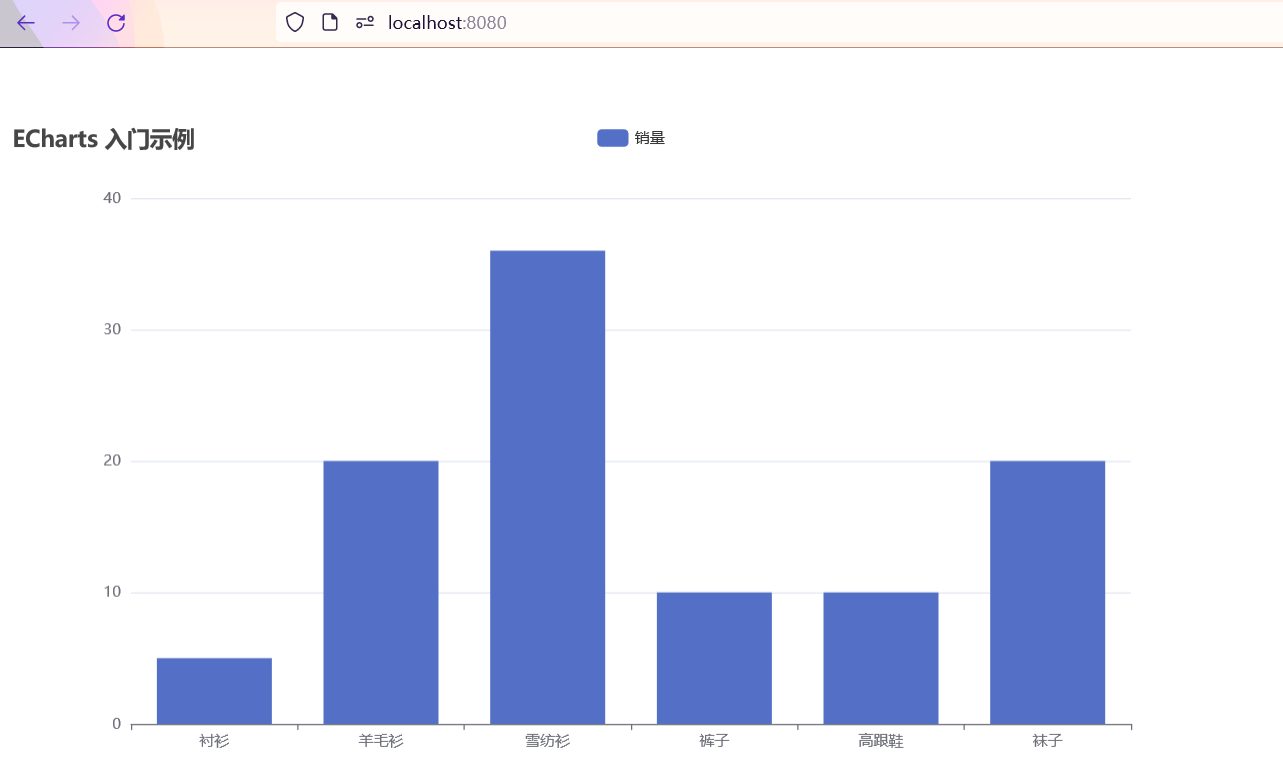This screenshot has height=776, width=1283.
Task: Toggle the 销量 legend color swatch
Action: point(612,138)
